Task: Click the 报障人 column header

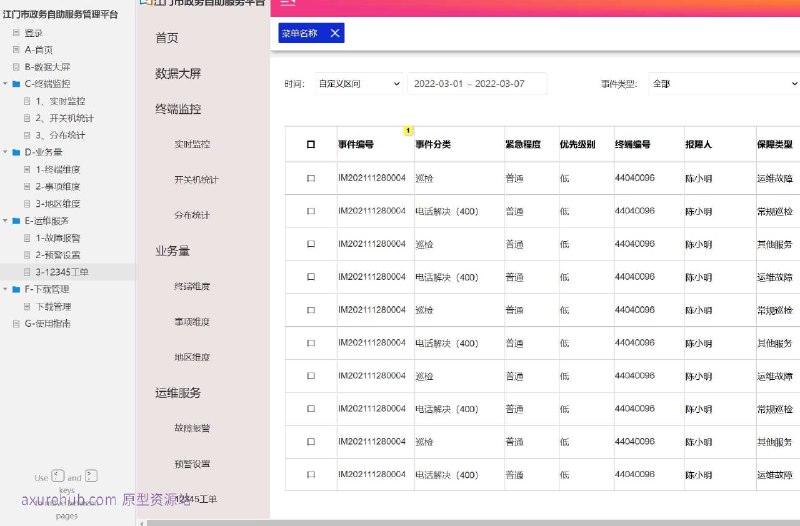Action: coord(698,144)
